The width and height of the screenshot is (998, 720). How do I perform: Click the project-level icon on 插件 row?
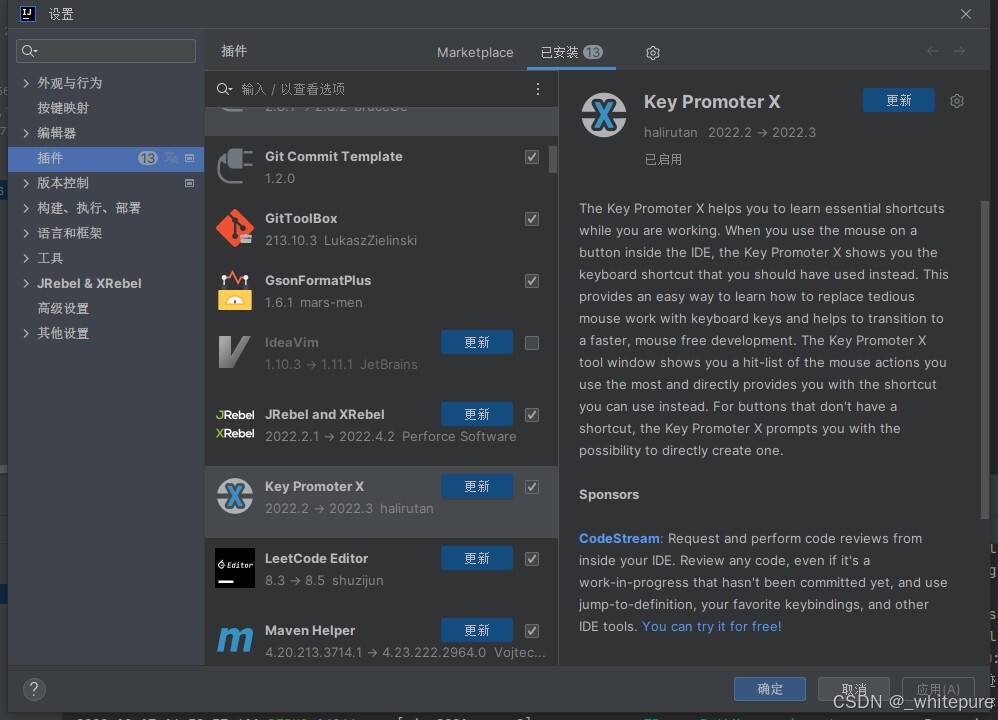(x=189, y=158)
